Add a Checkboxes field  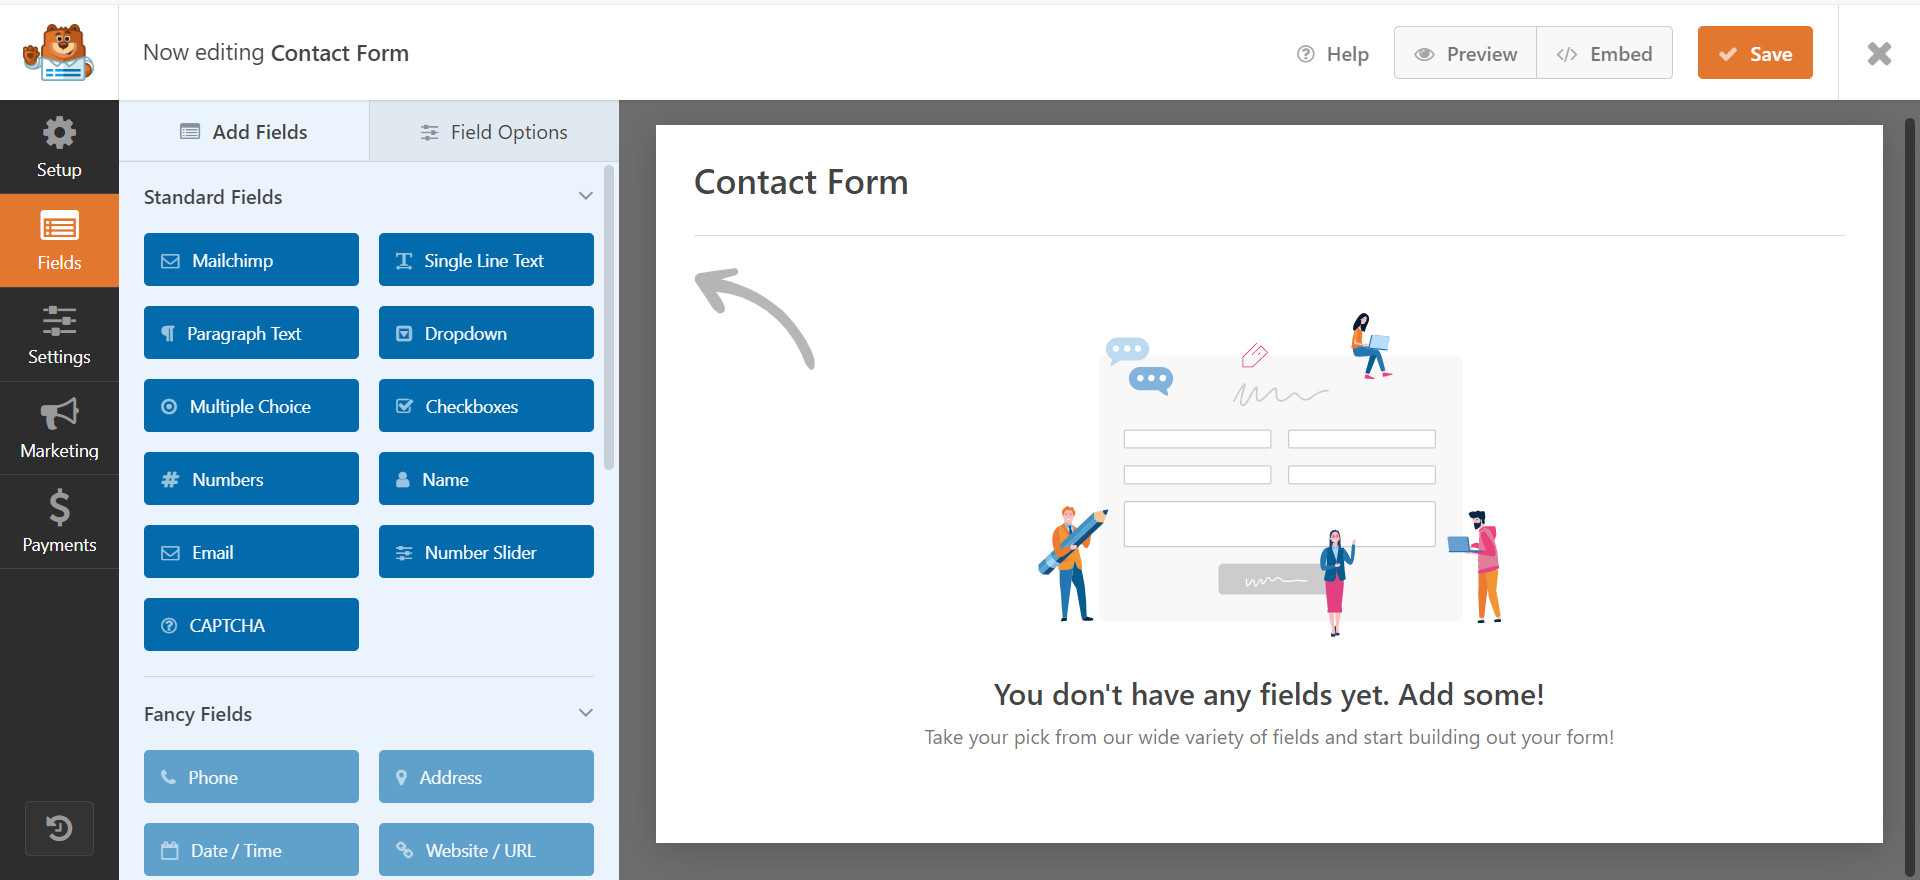pos(486,406)
